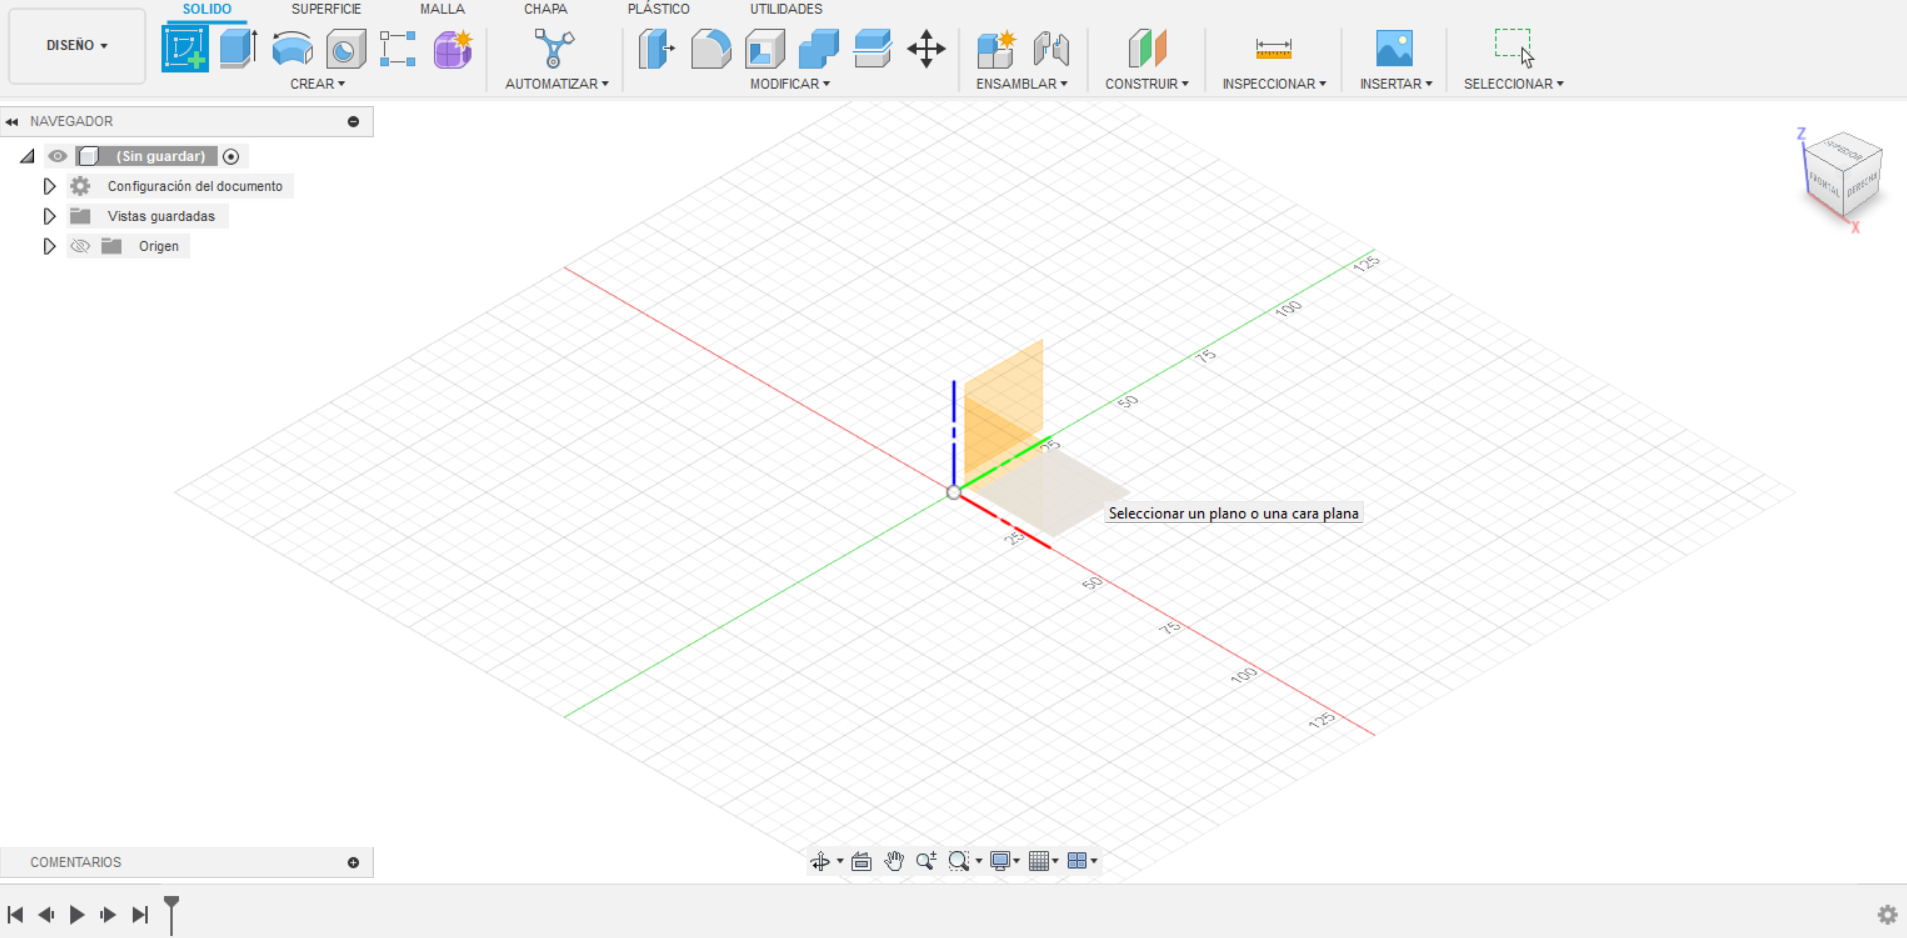The height and width of the screenshot is (938, 1907).
Task: Open the Modificar dropdown menu
Action: (x=790, y=84)
